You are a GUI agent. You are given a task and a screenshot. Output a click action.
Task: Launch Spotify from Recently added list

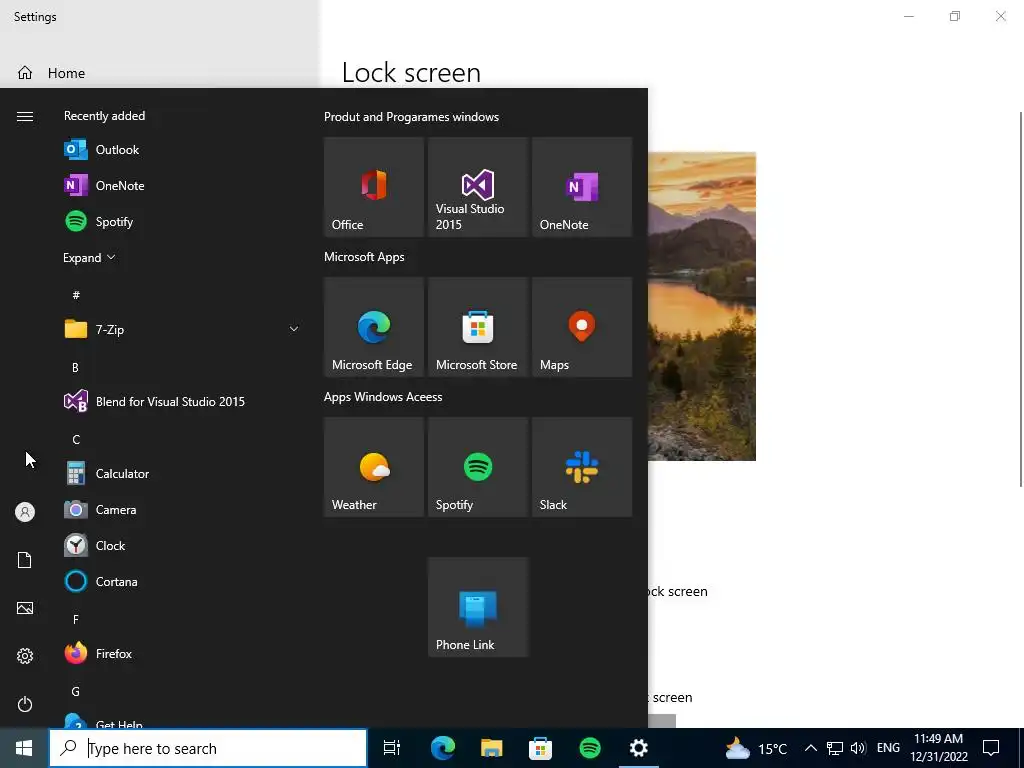coord(182,221)
